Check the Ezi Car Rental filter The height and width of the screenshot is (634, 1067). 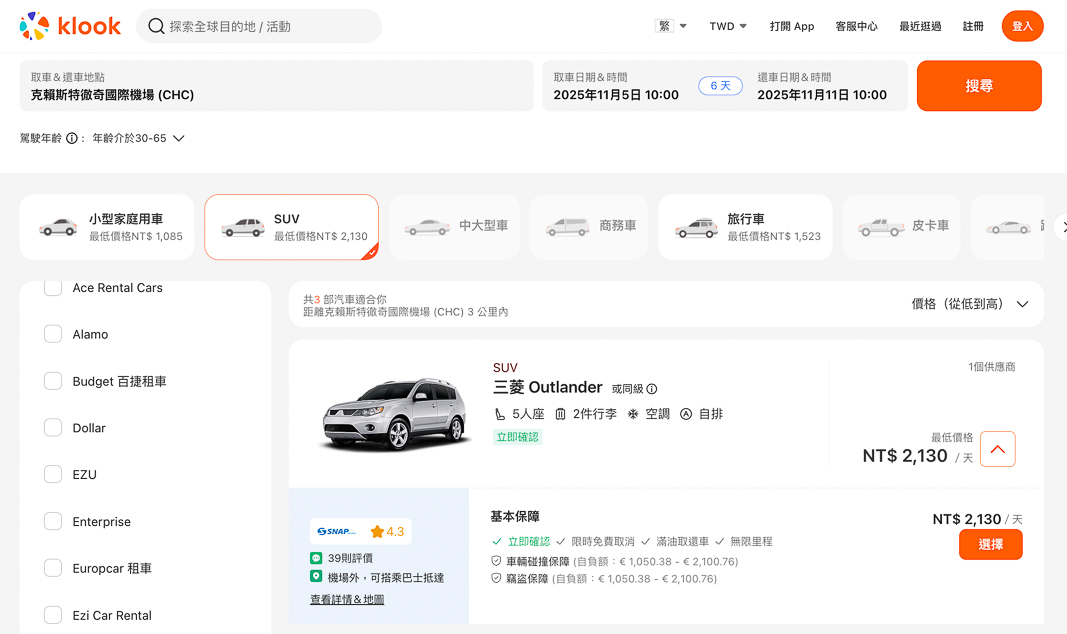53,615
